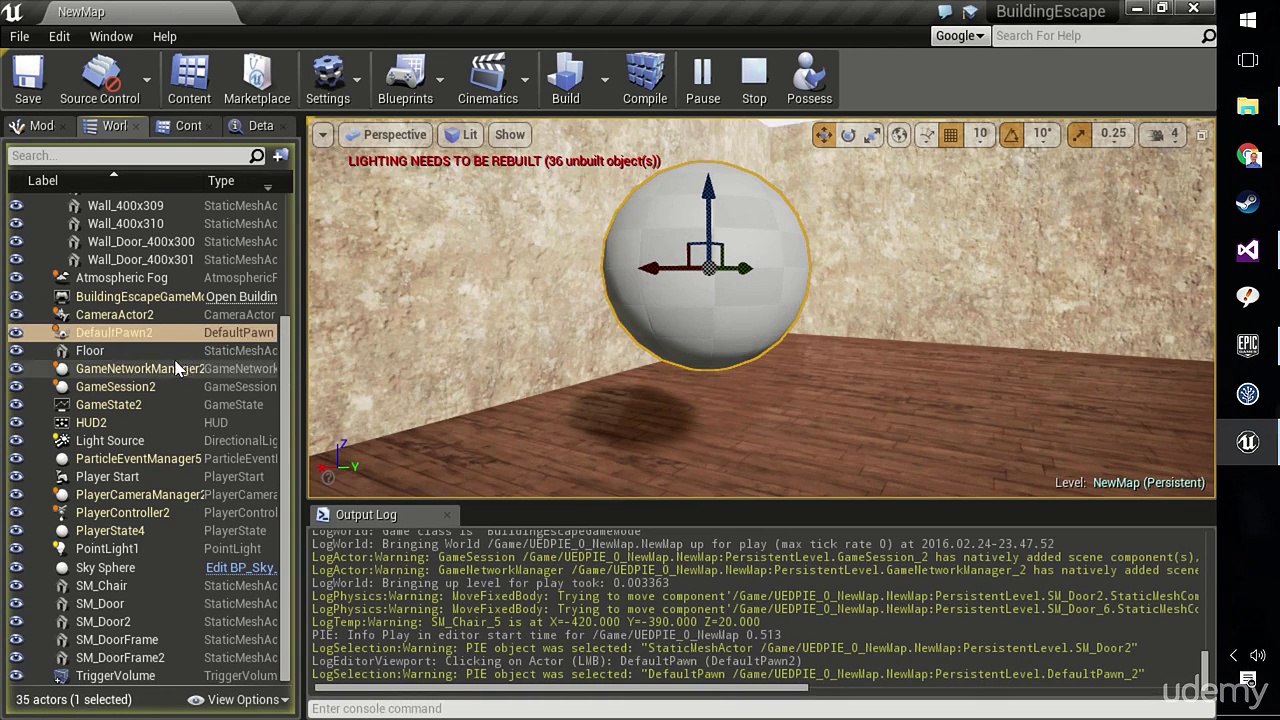Stop the play session
Screen dimensions: 1280x720
754,80
